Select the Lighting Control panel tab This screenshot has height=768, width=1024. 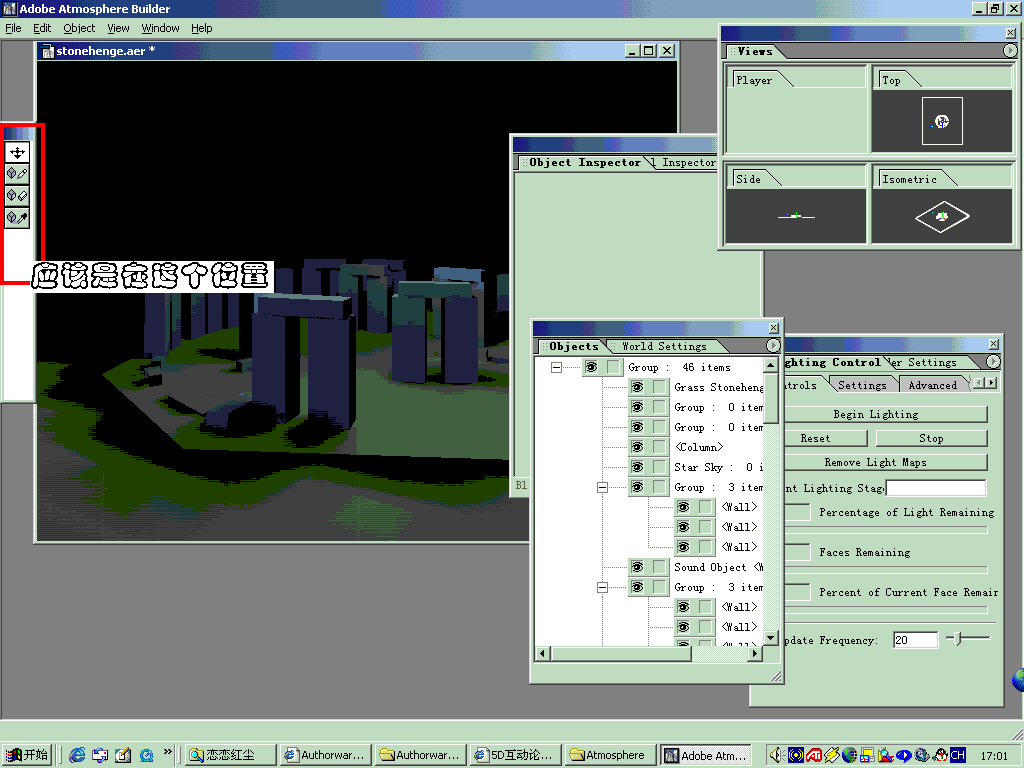(831, 362)
